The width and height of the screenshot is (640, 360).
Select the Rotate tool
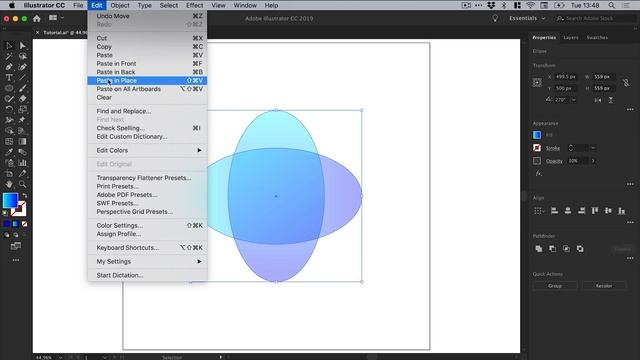9,109
